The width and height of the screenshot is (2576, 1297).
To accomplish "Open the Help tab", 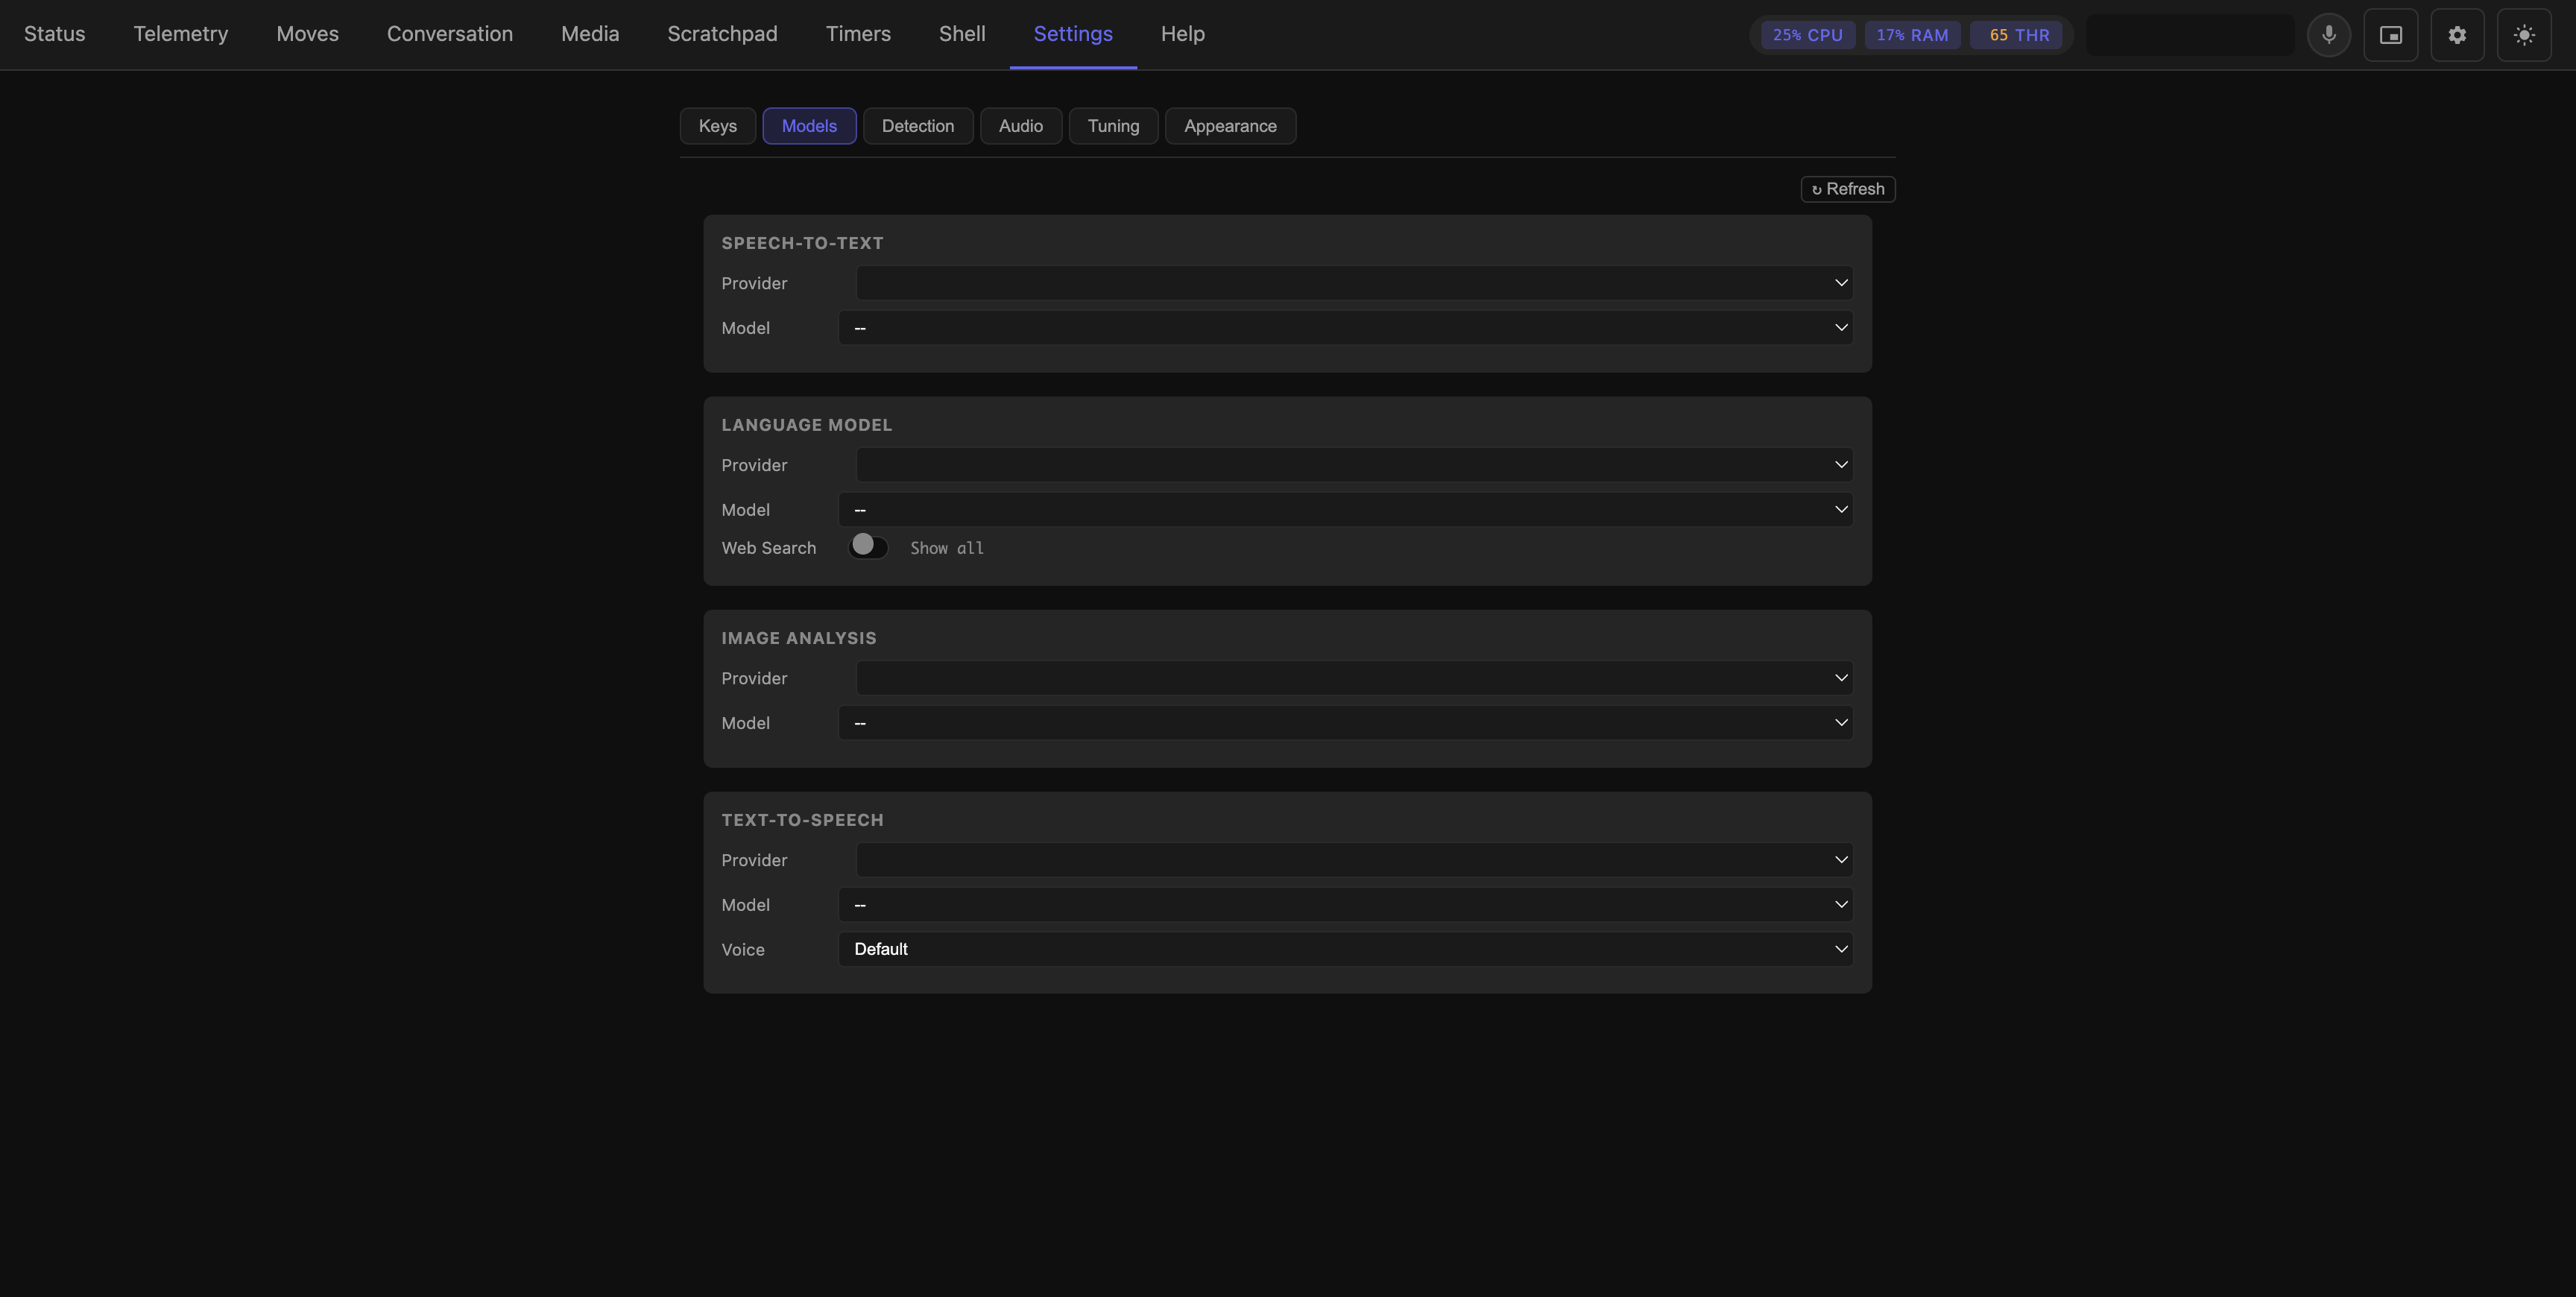I will [x=1183, y=34].
